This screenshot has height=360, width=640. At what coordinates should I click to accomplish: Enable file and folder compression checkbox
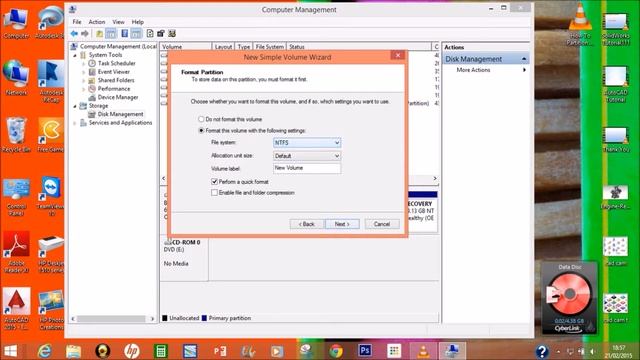tap(214, 193)
